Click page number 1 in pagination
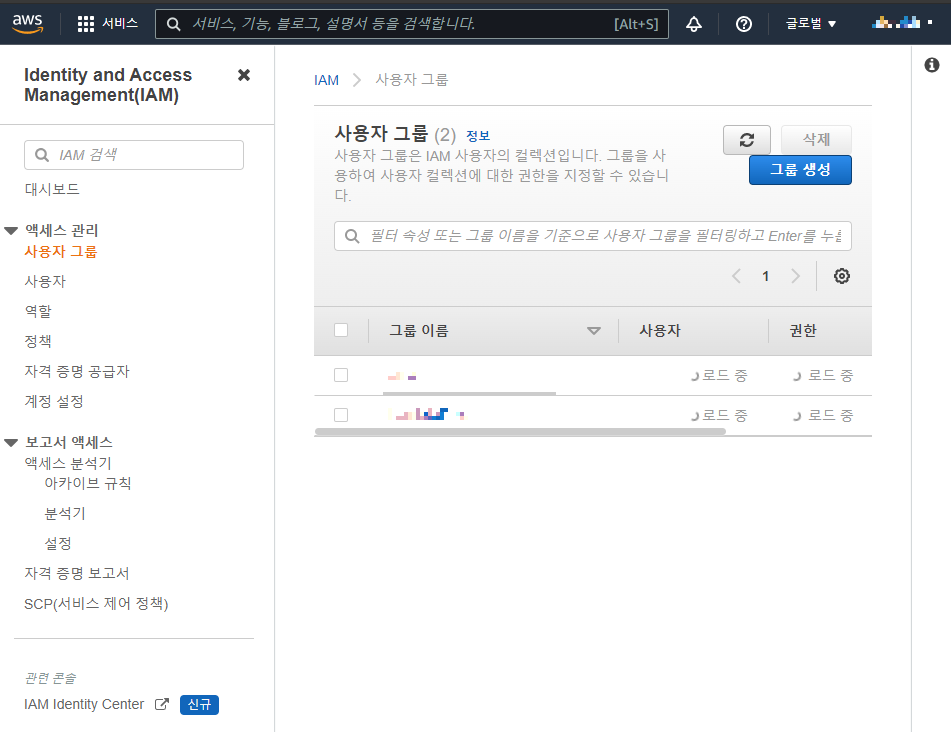This screenshot has height=732, width=951. 765,277
